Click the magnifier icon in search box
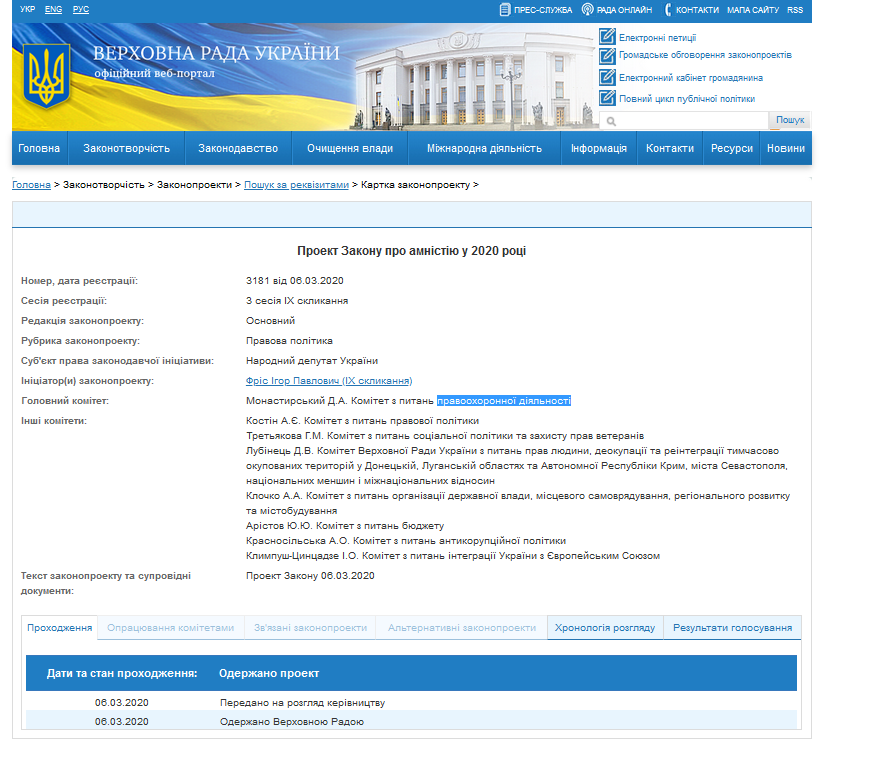The width and height of the screenshot is (881, 759). tap(611, 120)
